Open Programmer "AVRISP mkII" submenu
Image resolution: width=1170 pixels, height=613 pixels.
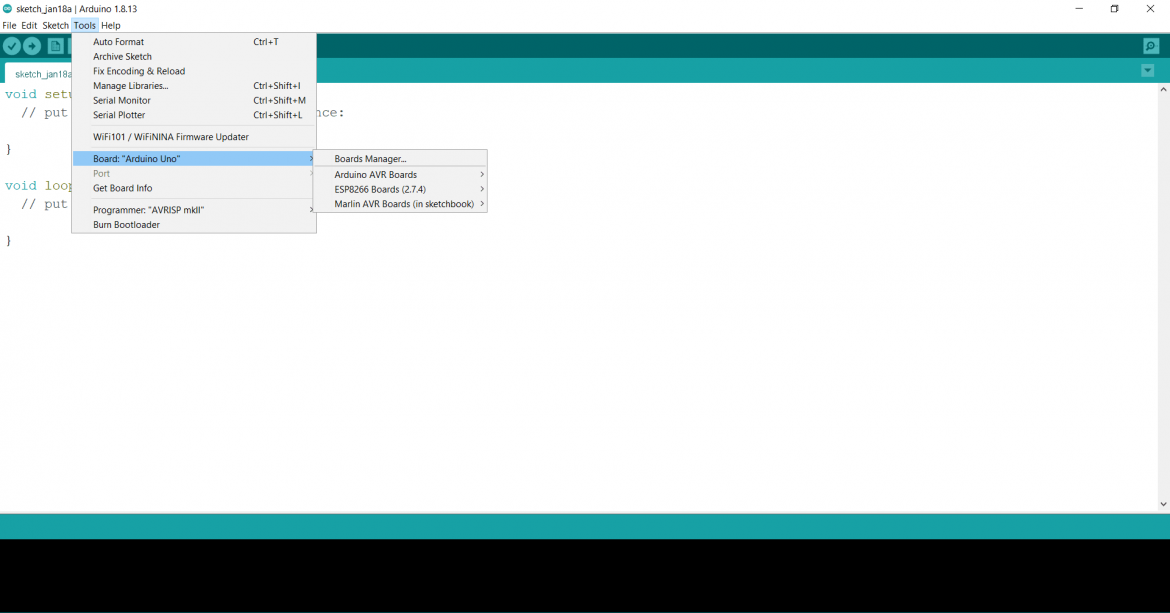(x=149, y=210)
